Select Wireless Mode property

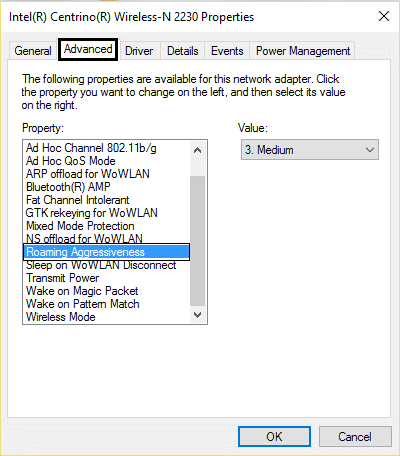(61, 317)
